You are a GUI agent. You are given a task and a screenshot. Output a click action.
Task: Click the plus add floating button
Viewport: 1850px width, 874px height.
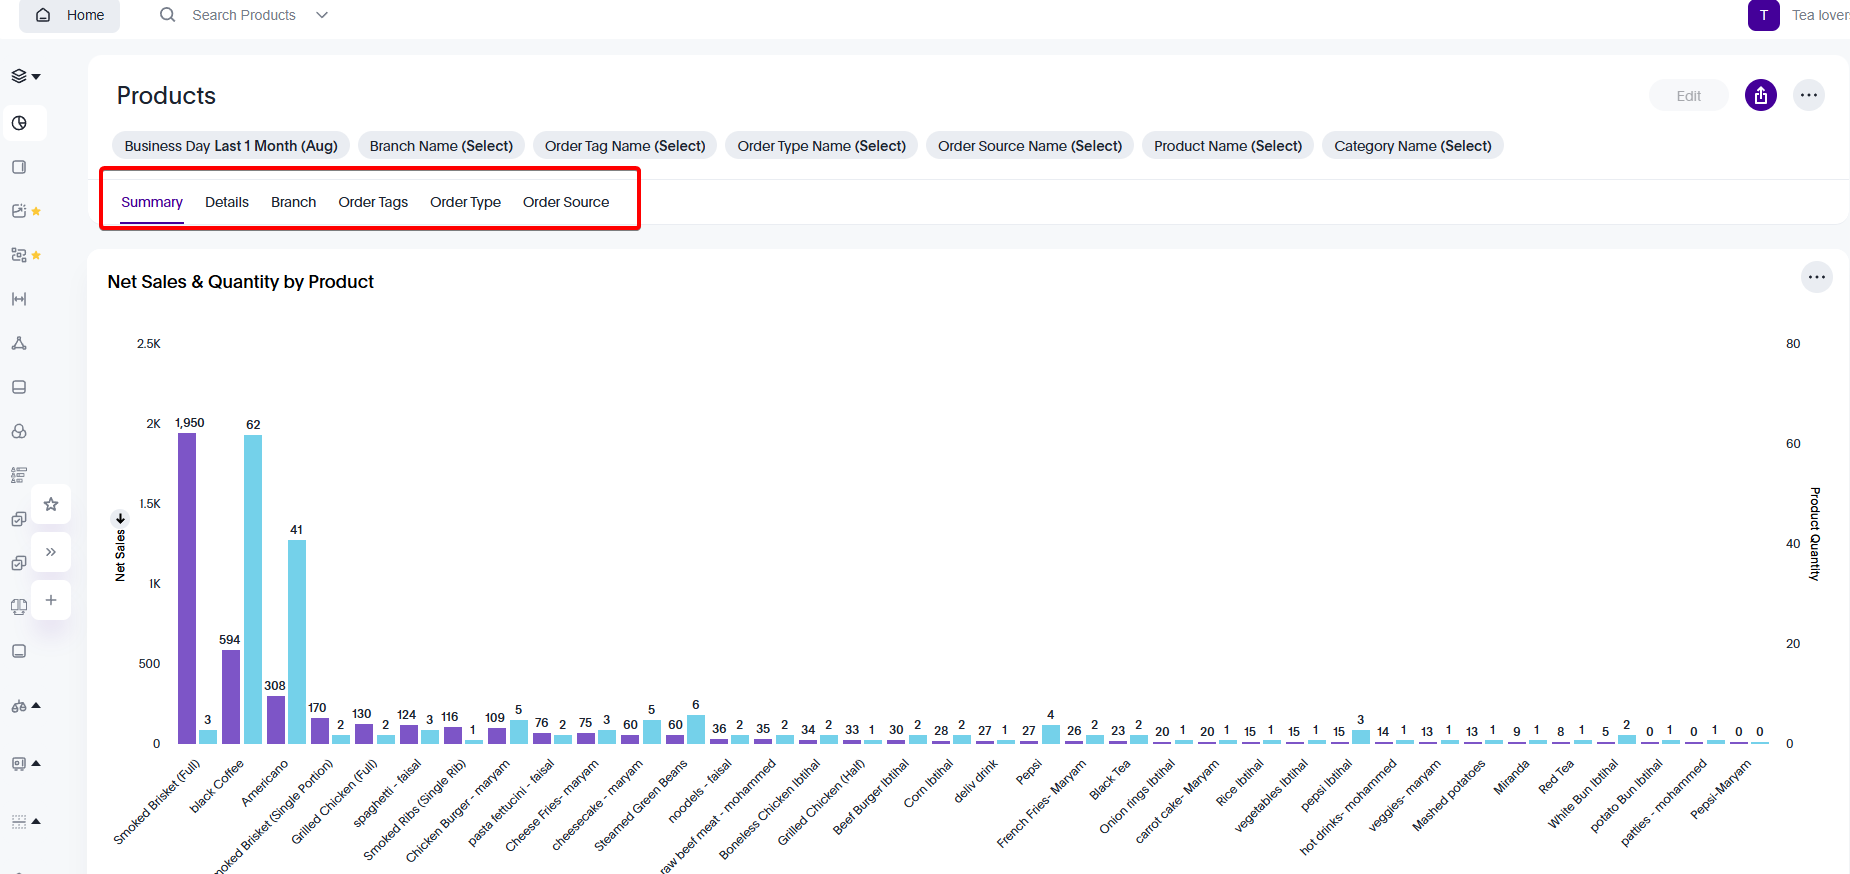click(51, 600)
